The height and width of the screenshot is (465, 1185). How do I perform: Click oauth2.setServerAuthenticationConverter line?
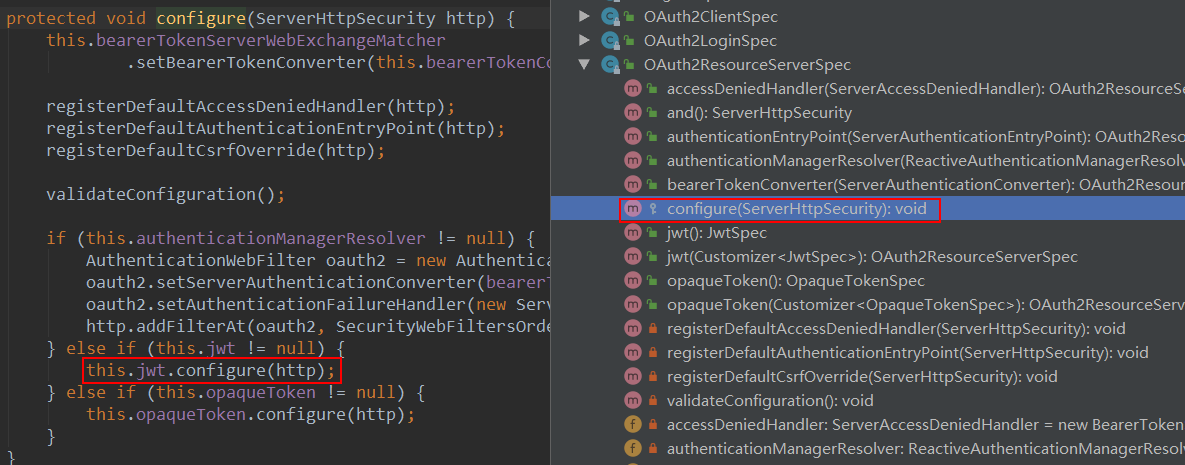pyautogui.click(x=317, y=283)
